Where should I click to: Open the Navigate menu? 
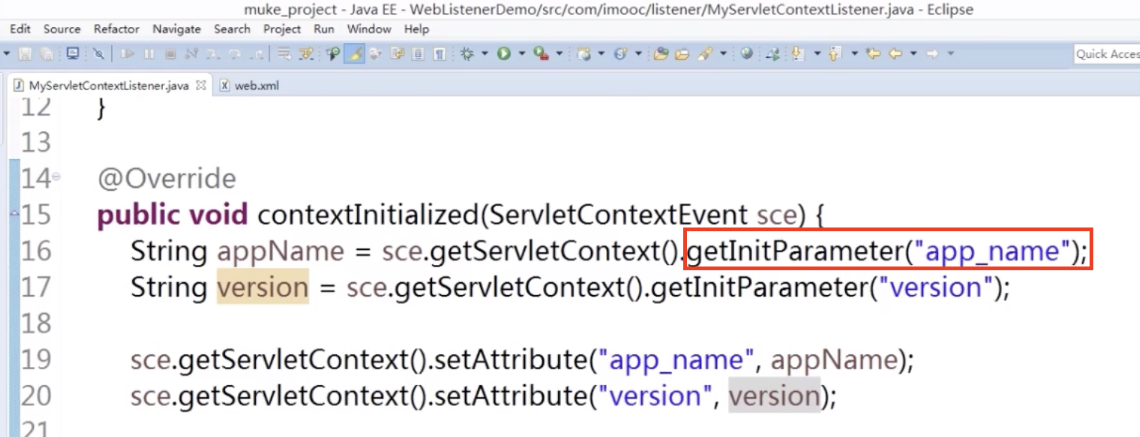click(x=177, y=29)
